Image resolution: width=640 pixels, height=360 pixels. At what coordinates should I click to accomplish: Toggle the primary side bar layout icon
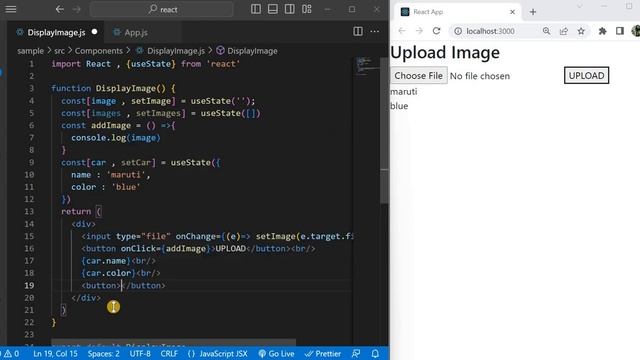256,9
